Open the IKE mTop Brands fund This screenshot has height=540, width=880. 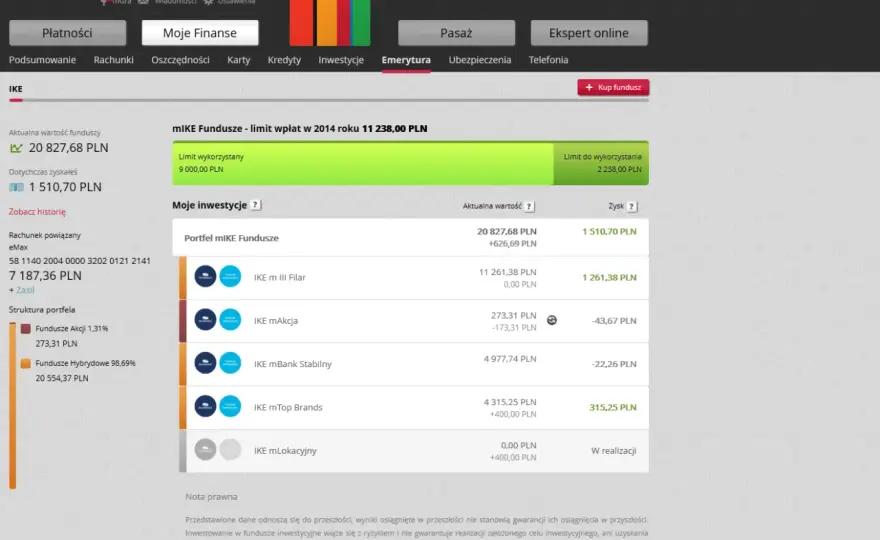414,407
